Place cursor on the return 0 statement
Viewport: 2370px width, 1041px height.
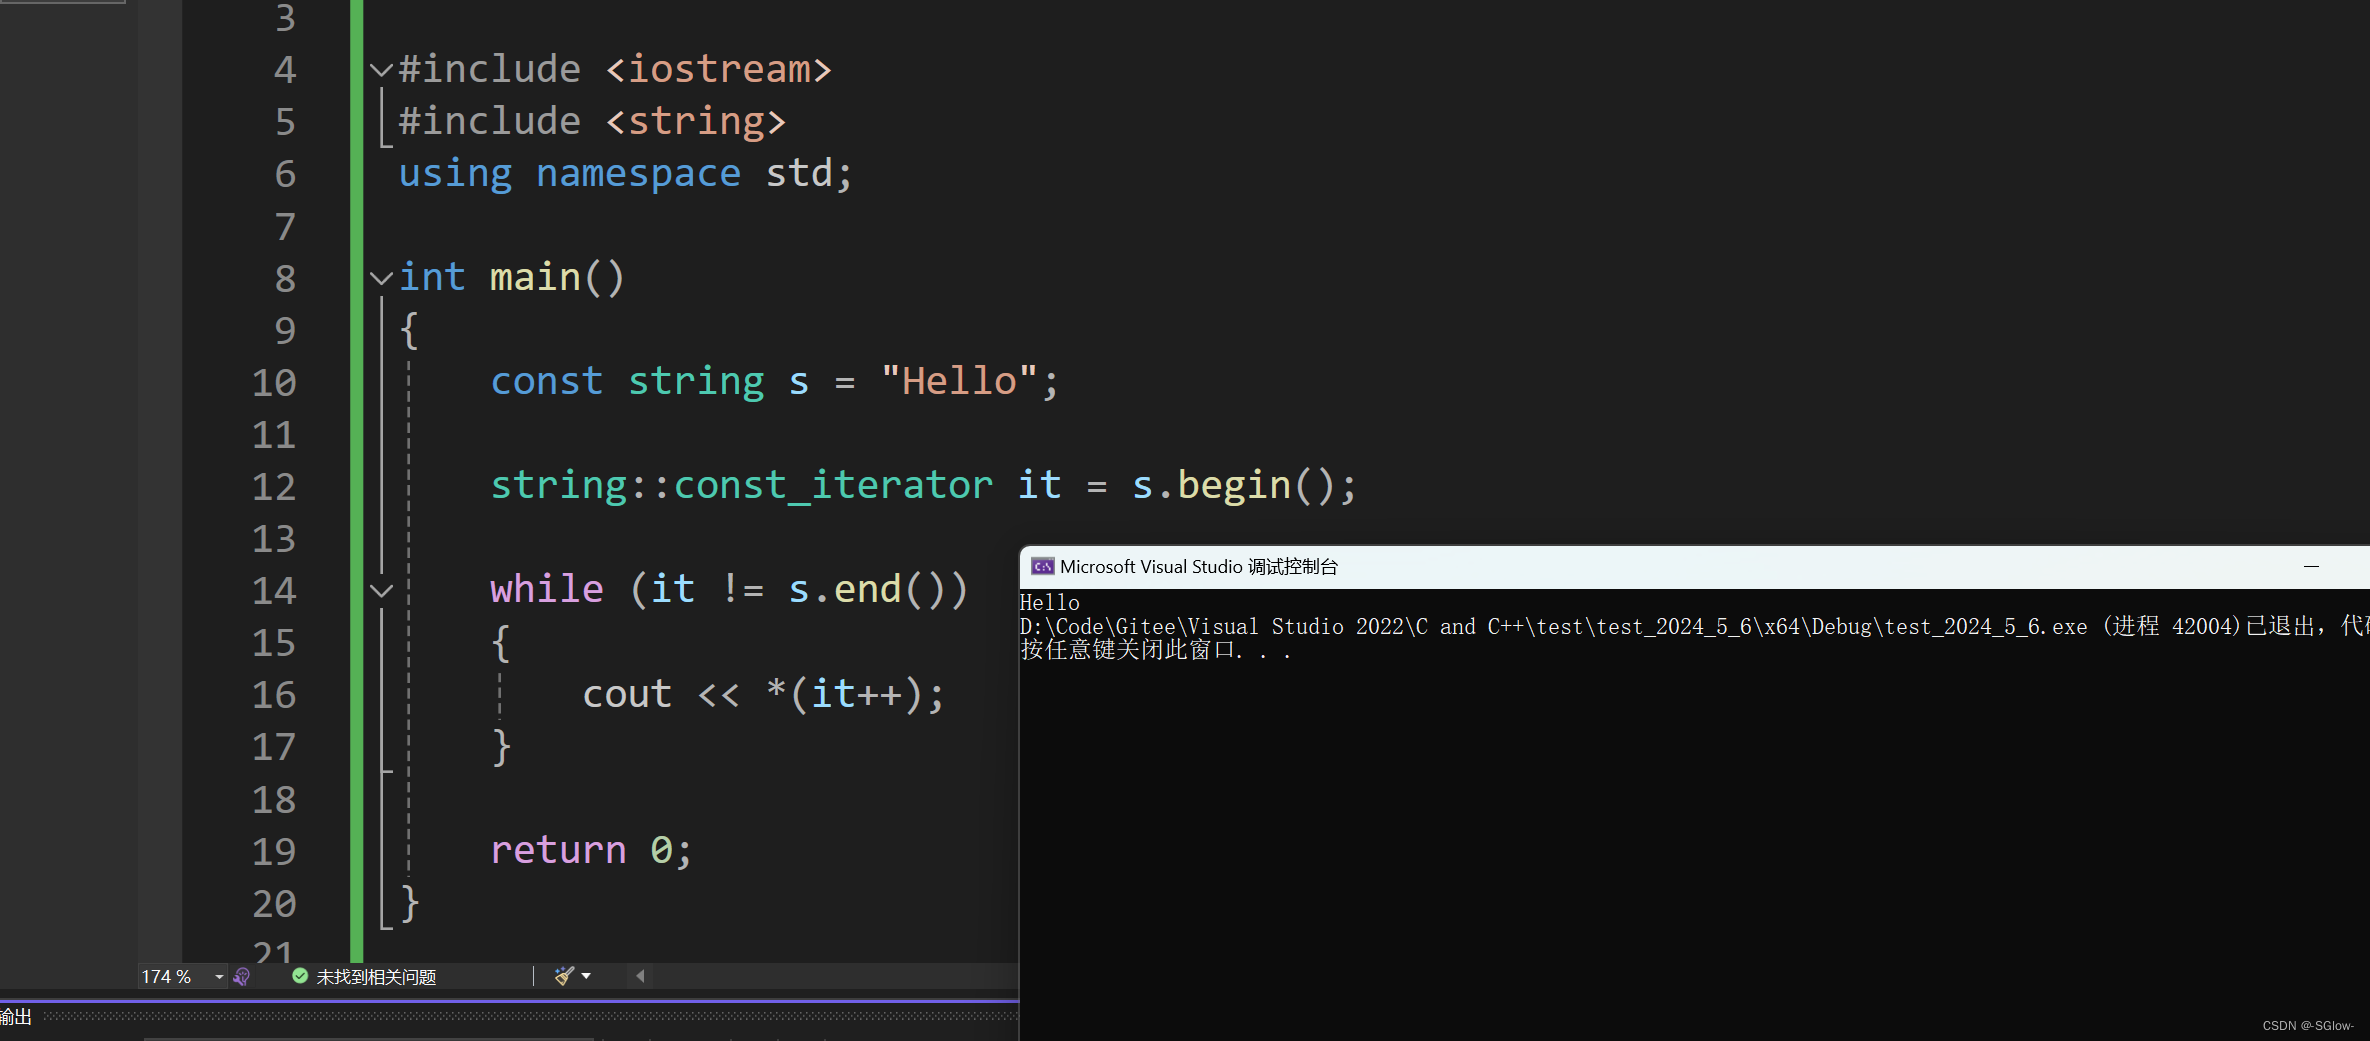590,850
